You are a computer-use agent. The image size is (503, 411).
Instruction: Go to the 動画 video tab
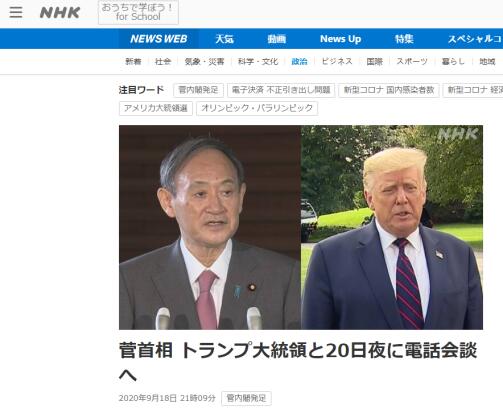point(276,39)
